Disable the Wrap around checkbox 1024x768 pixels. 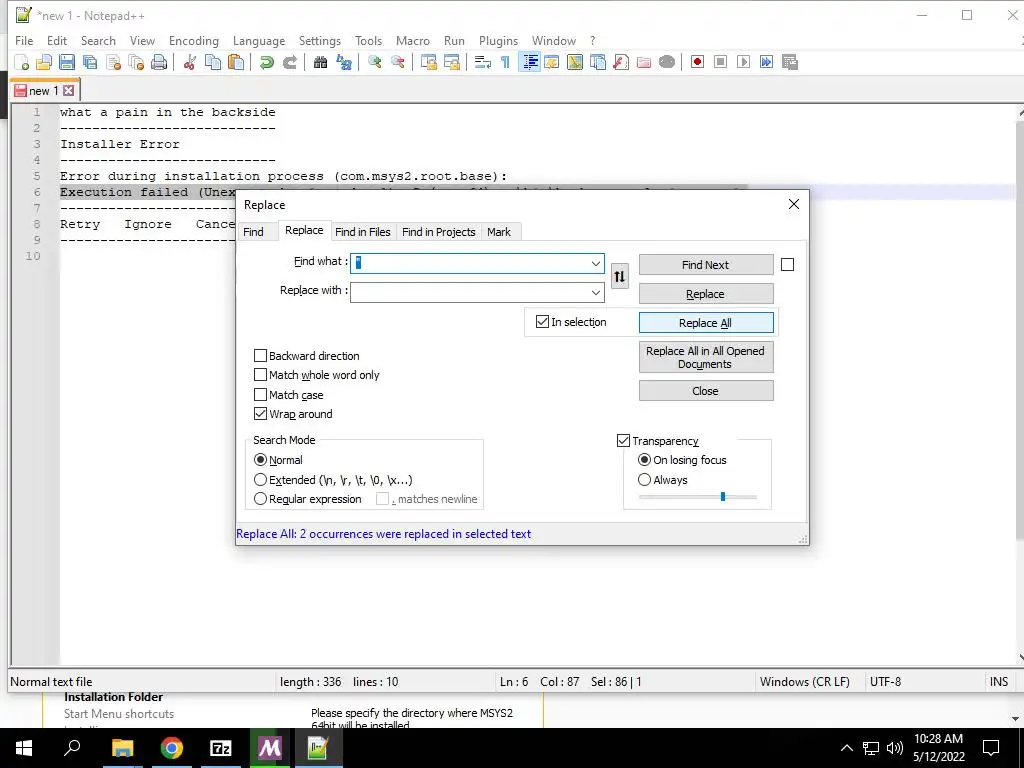pyautogui.click(x=260, y=414)
